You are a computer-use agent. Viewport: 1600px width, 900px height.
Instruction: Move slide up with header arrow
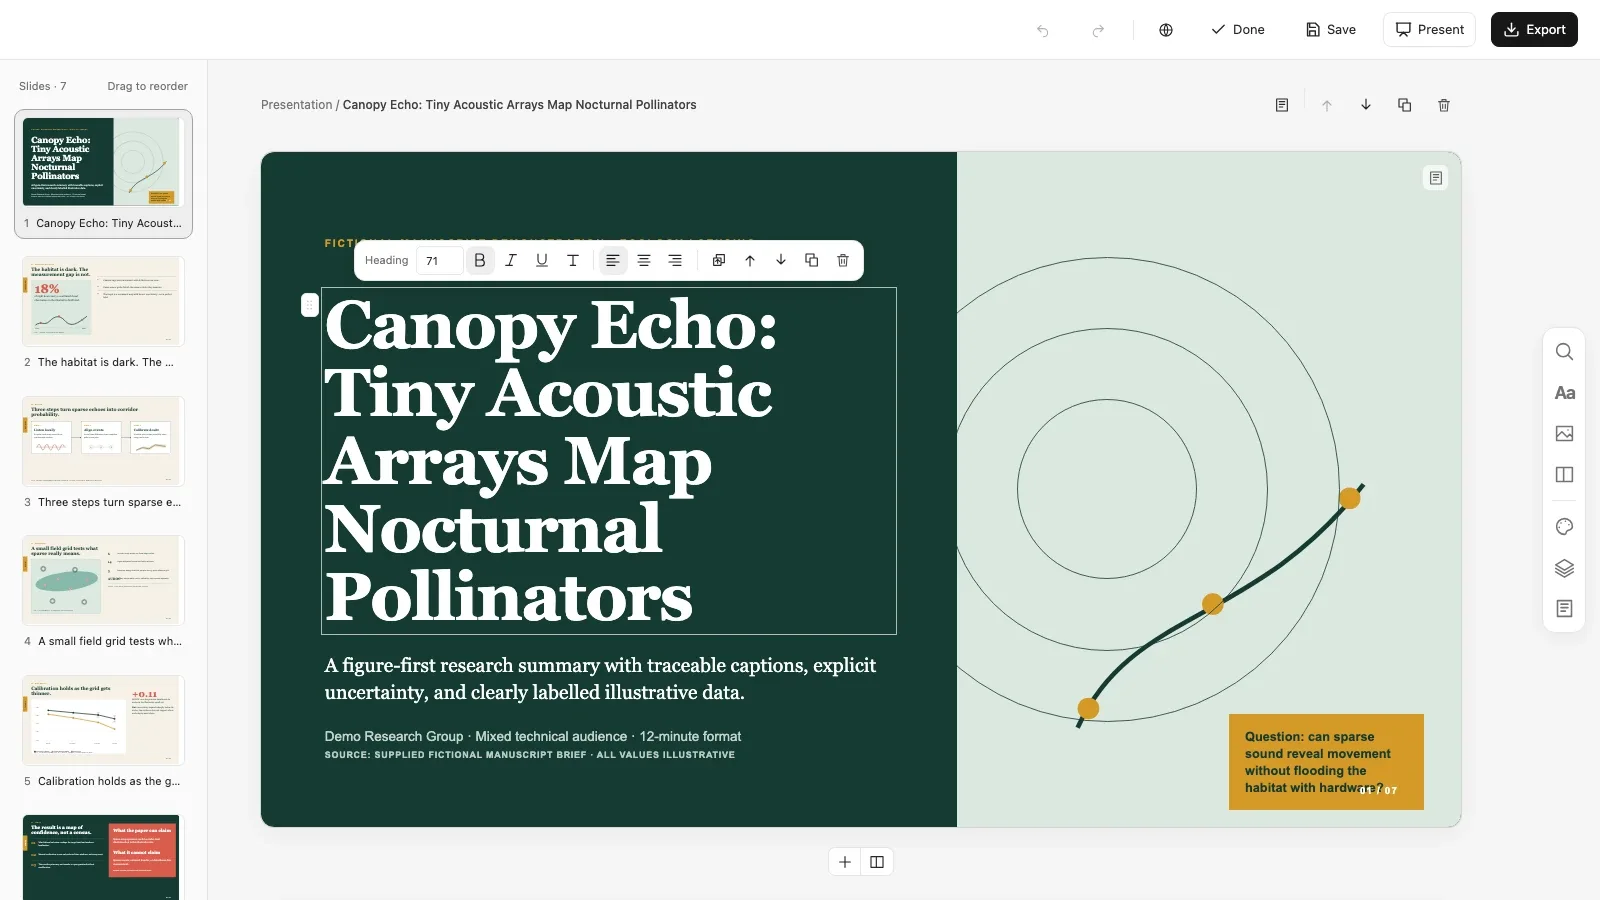coord(1327,105)
